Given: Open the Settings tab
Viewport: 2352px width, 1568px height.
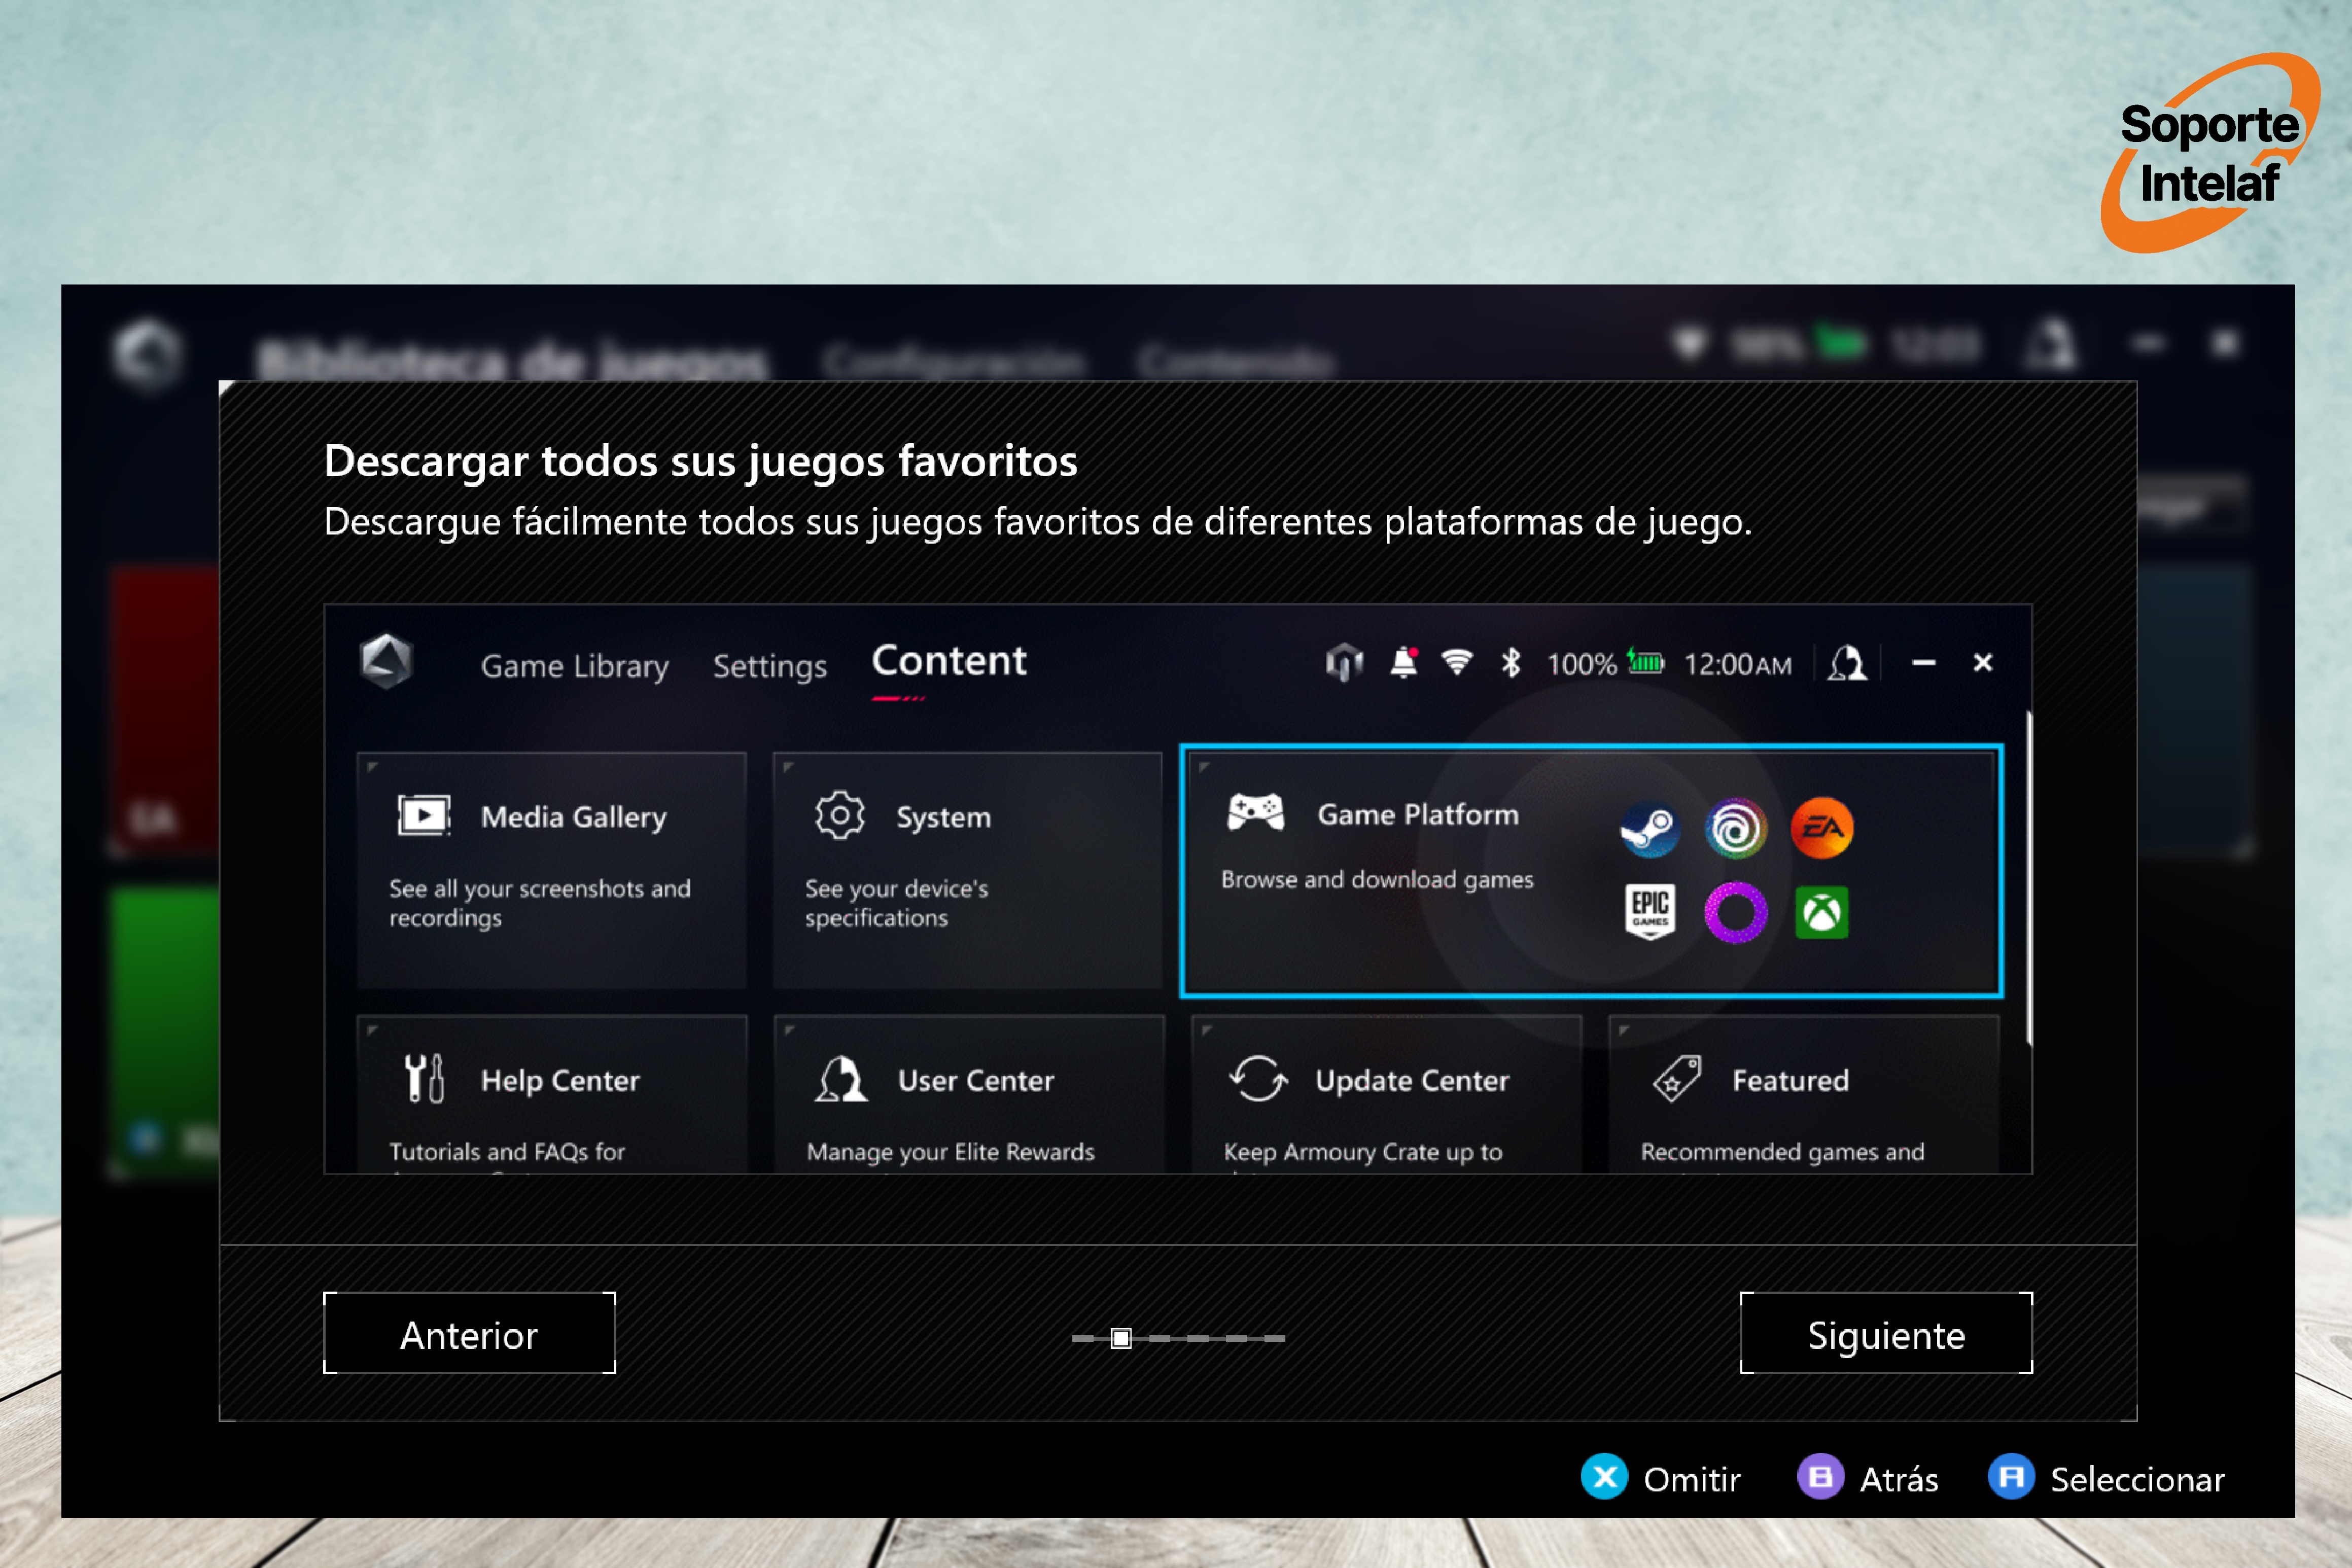Looking at the screenshot, I should coord(769,666).
